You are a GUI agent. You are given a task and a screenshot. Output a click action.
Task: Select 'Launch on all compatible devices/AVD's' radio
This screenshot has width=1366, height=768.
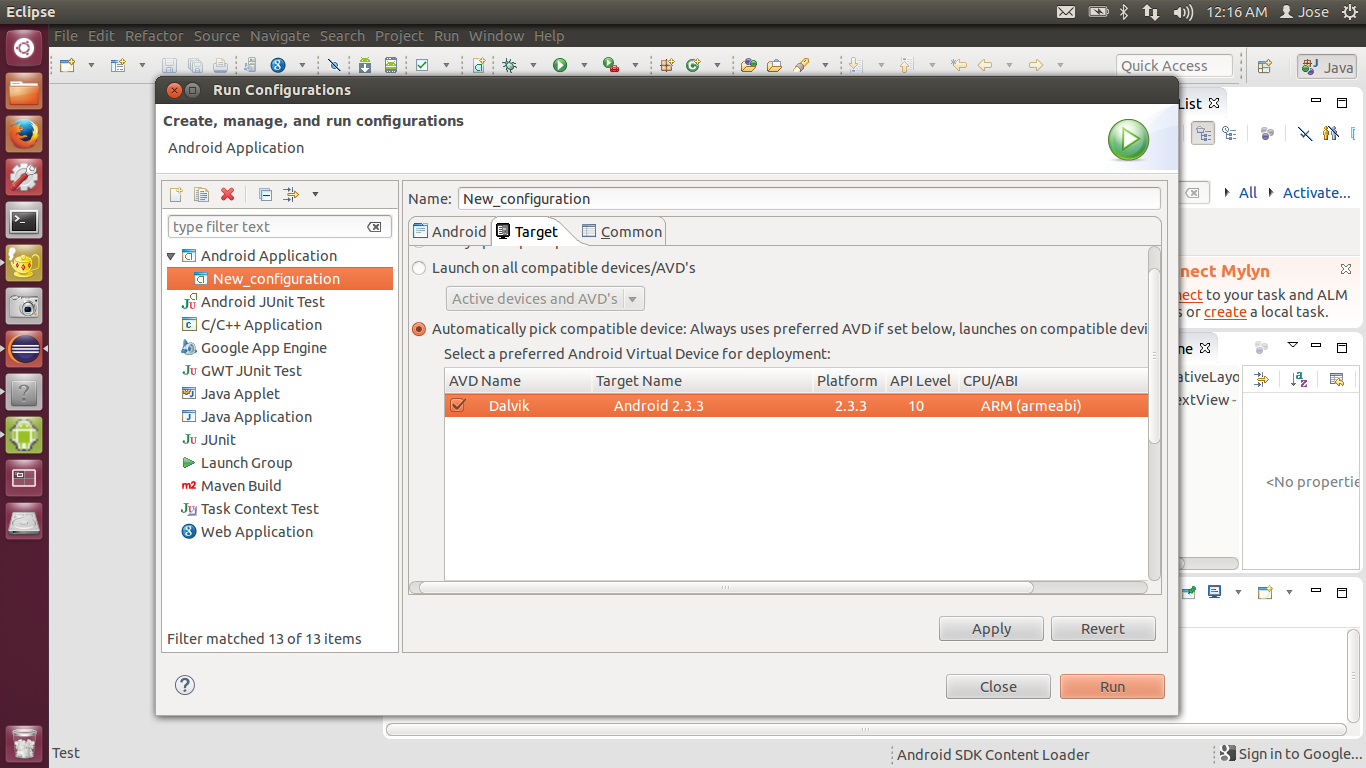[x=419, y=268]
